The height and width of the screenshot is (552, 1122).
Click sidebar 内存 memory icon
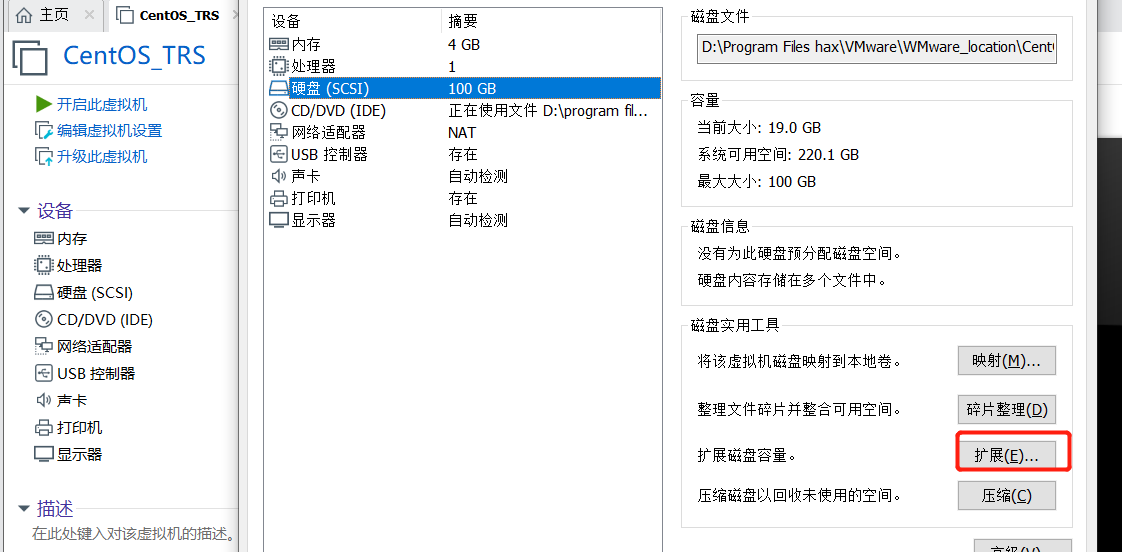pyautogui.click(x=44, y=238)
